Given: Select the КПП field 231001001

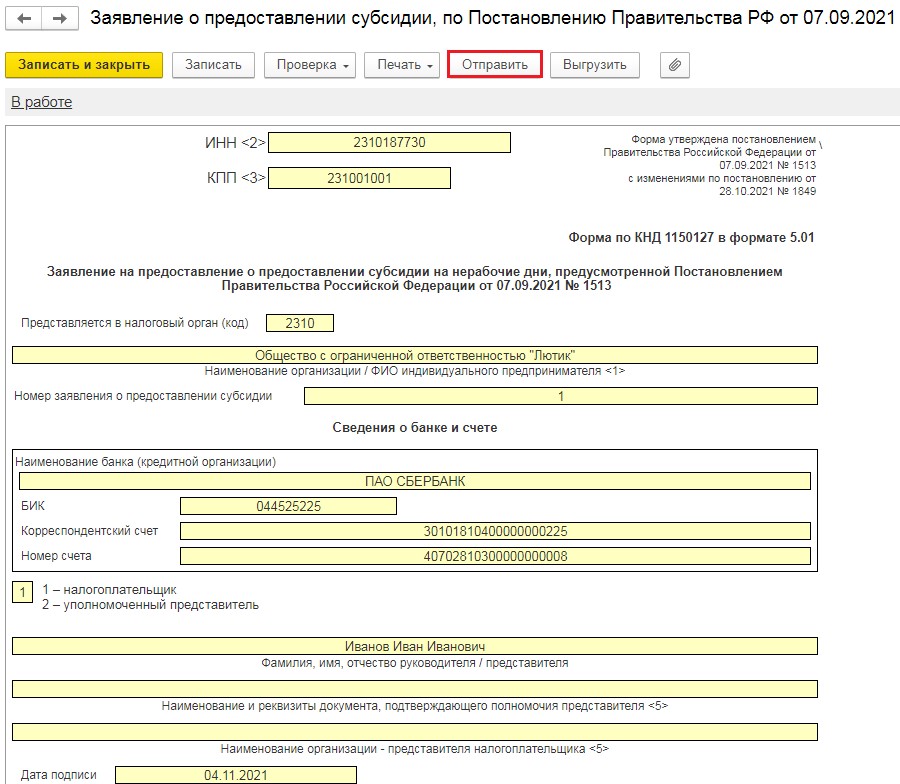Looking at the screenshot, I should (x=359, y=178).
